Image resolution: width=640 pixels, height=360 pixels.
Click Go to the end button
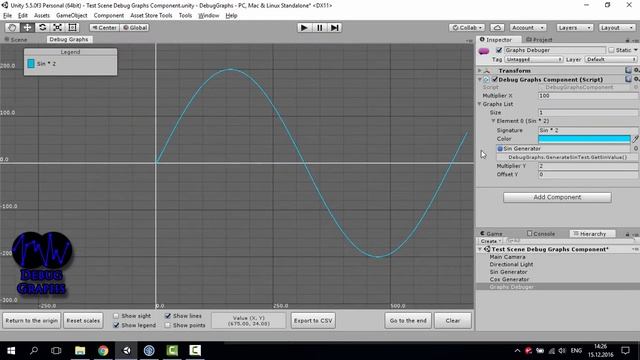pos(408,320)
